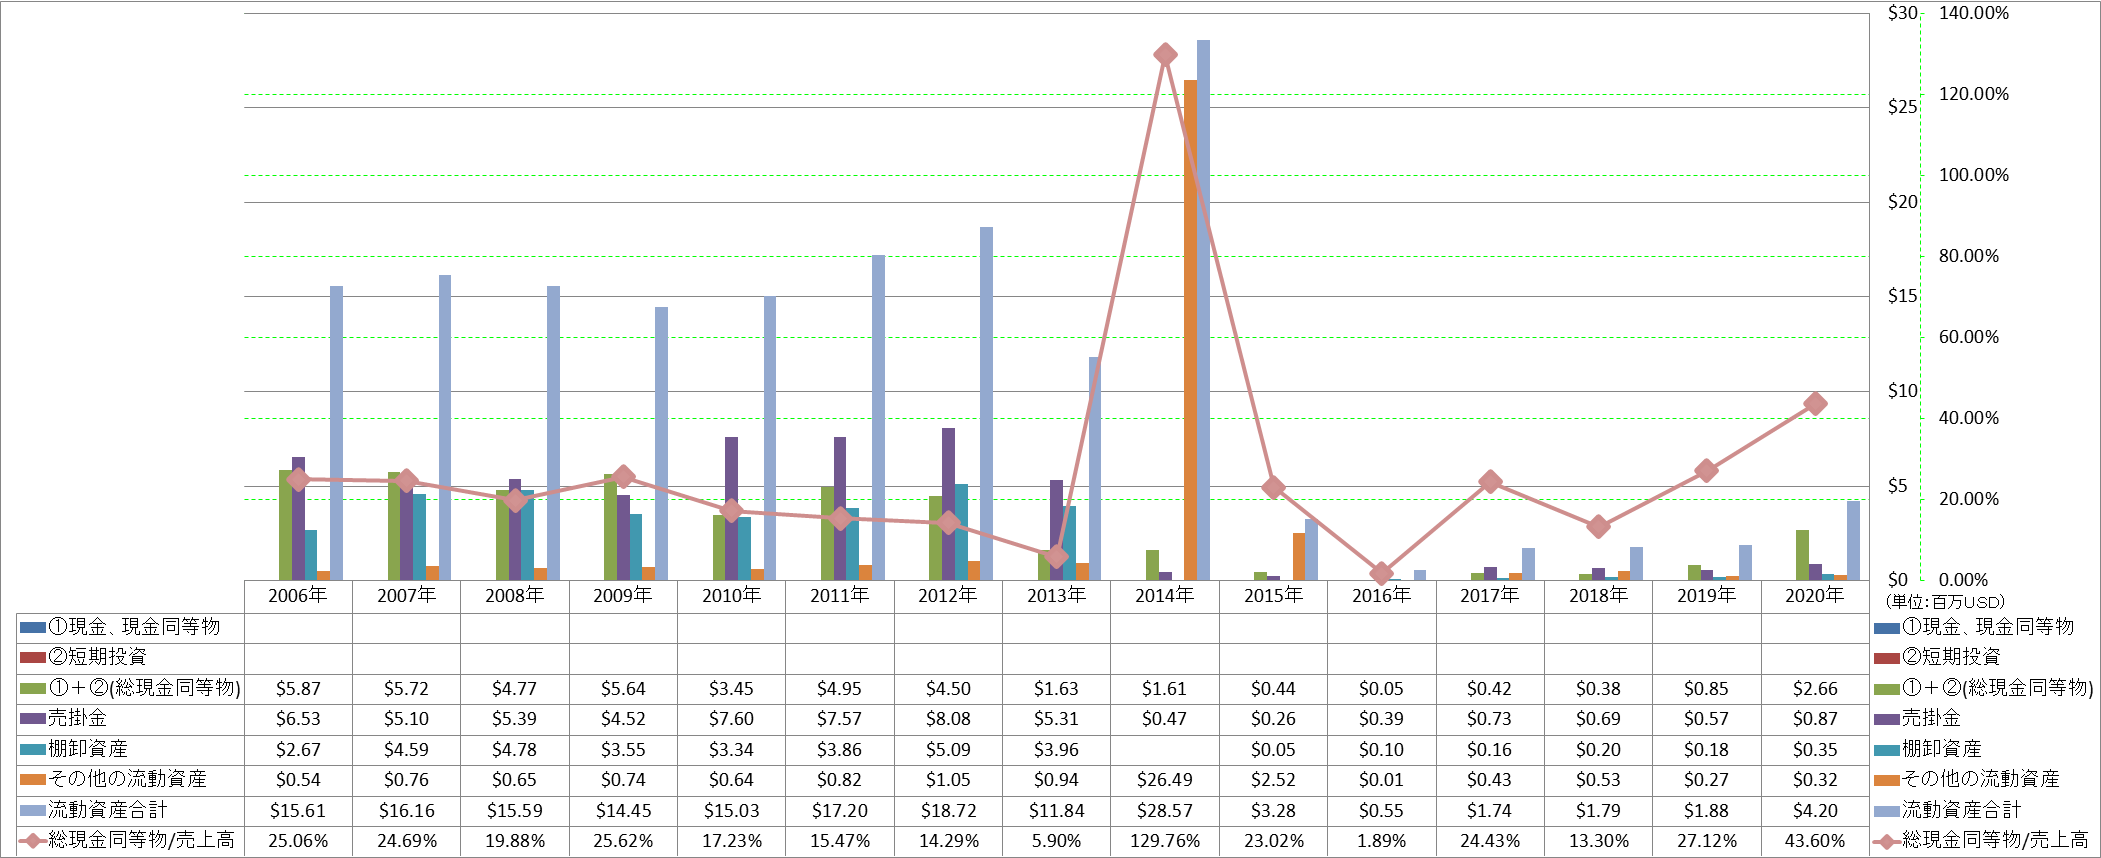This screenshot has width=2101, height=858.
Task: Click the 24.43% ratio cell for 2017年
Action: (1490, 841)
